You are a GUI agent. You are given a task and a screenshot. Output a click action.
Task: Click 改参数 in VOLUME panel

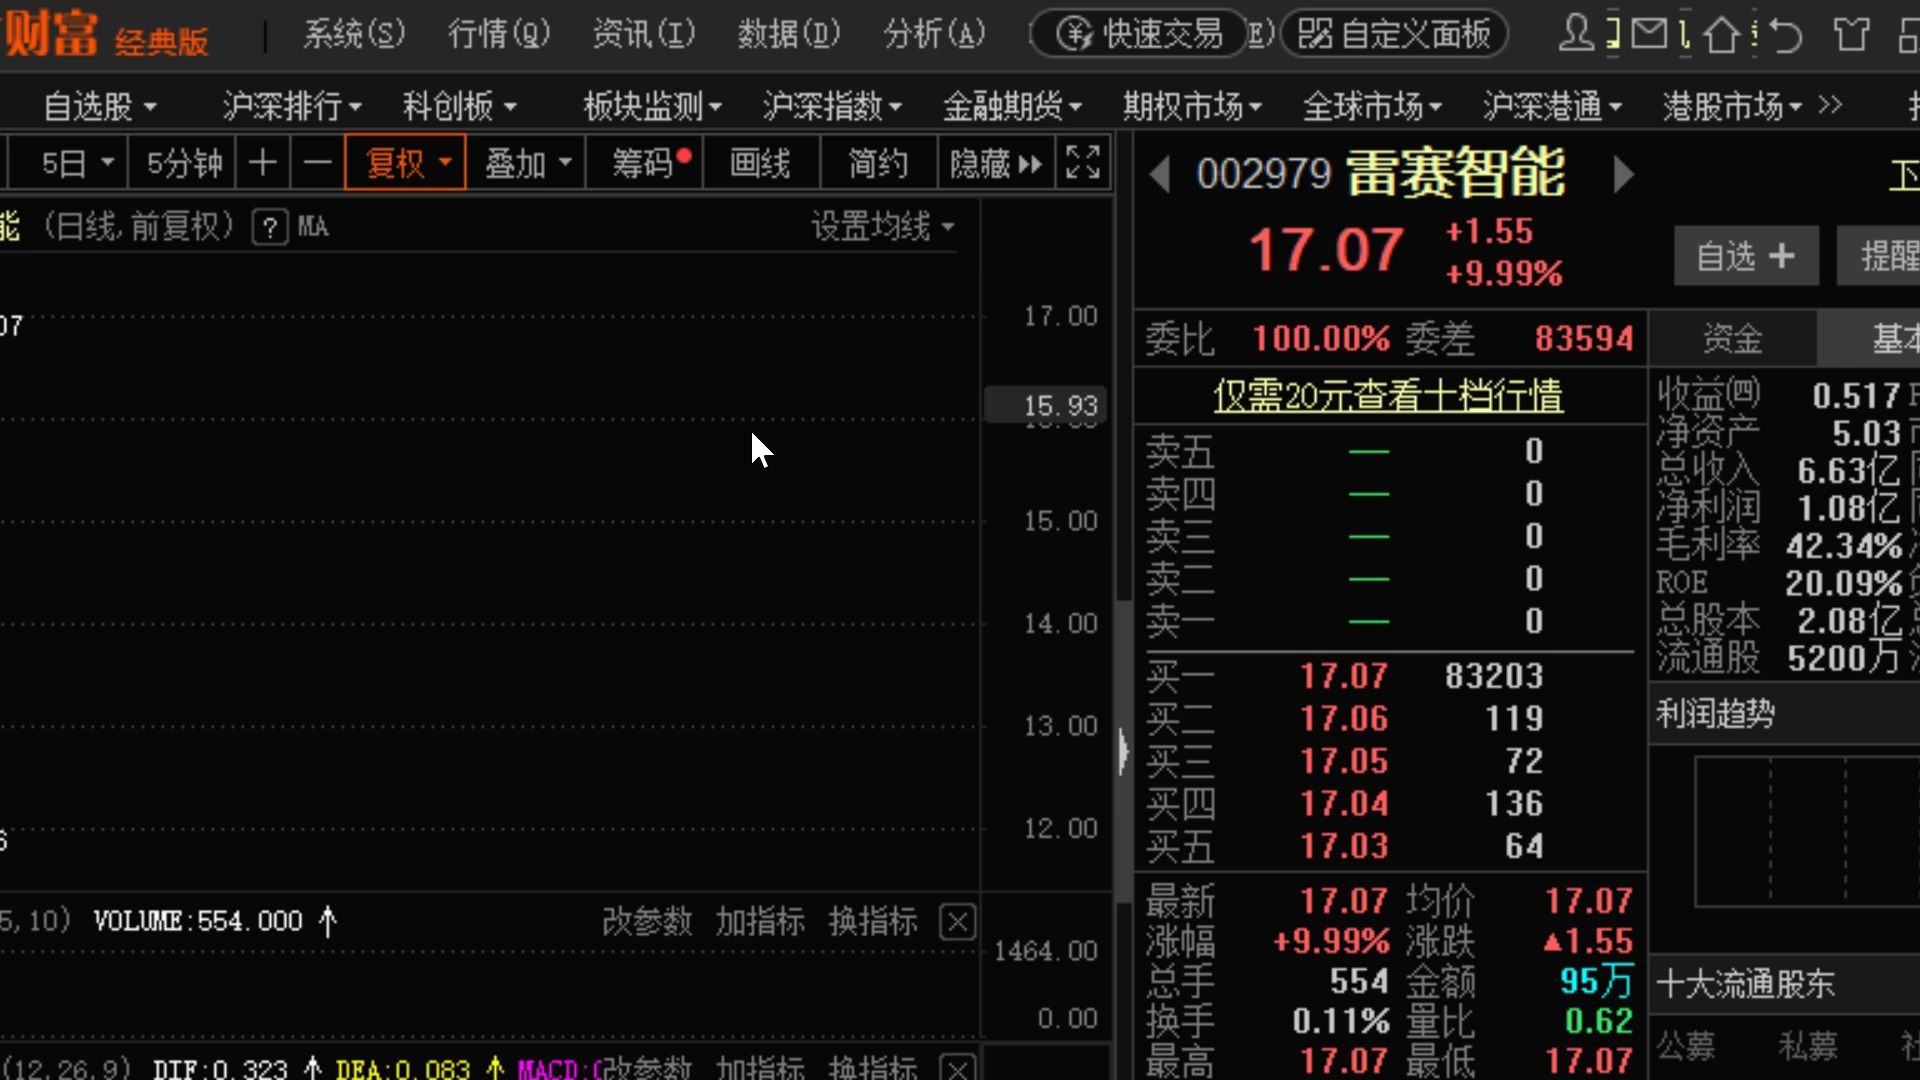tap(647, 921)
